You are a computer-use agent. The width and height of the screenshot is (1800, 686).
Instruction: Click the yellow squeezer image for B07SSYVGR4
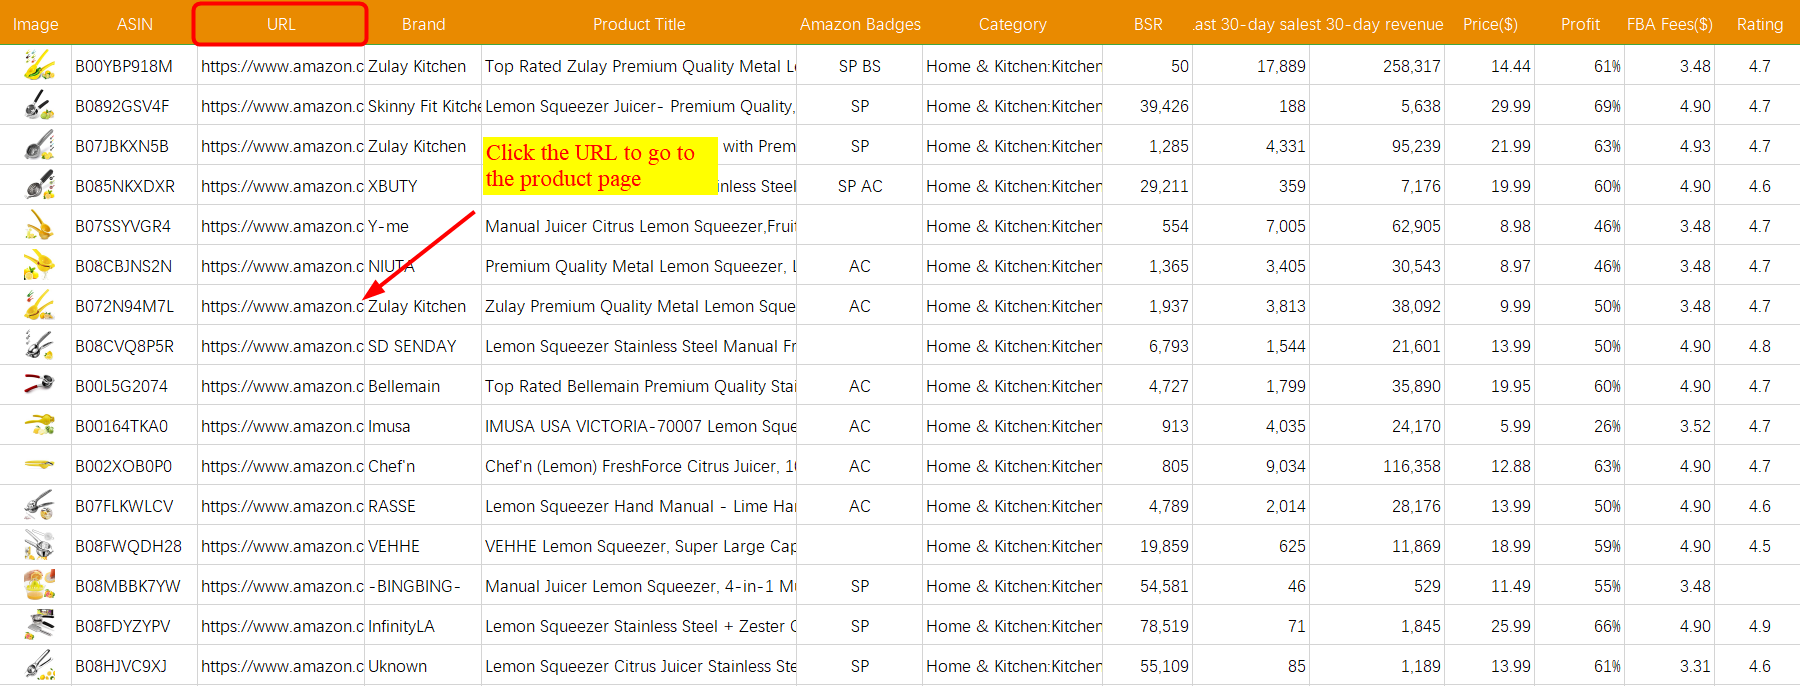click(x=39, y=226)
